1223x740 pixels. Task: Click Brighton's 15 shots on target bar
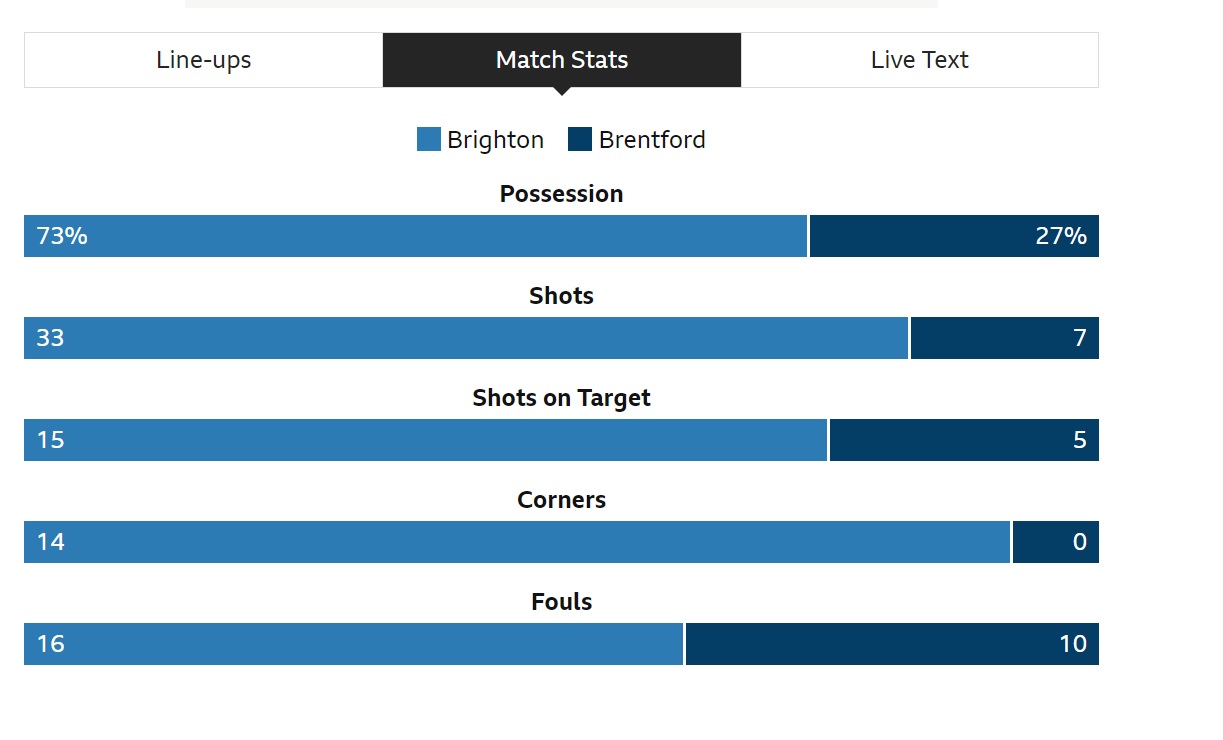coord(425,440)
